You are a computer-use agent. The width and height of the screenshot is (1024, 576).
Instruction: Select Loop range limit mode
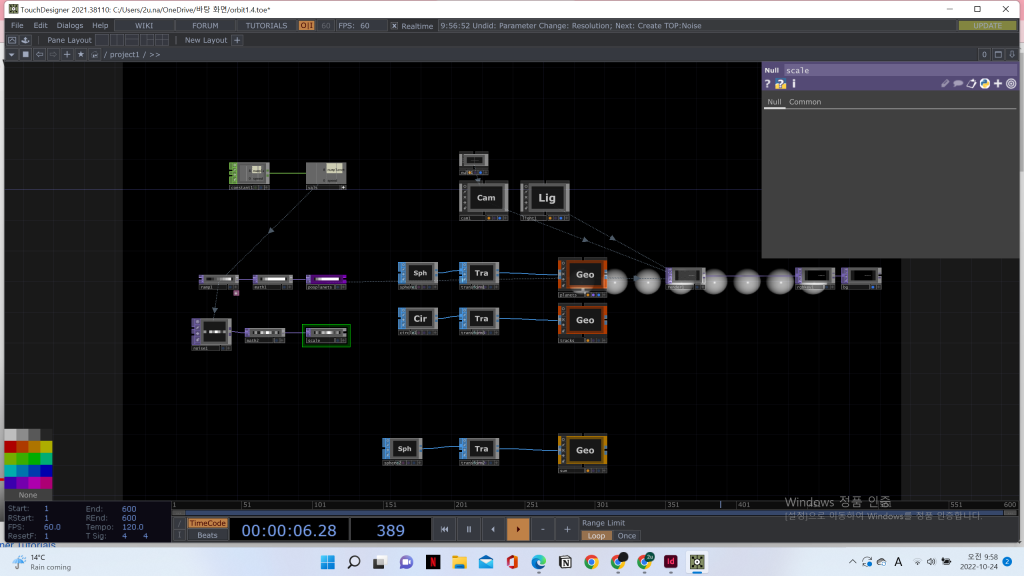(596, 536)
